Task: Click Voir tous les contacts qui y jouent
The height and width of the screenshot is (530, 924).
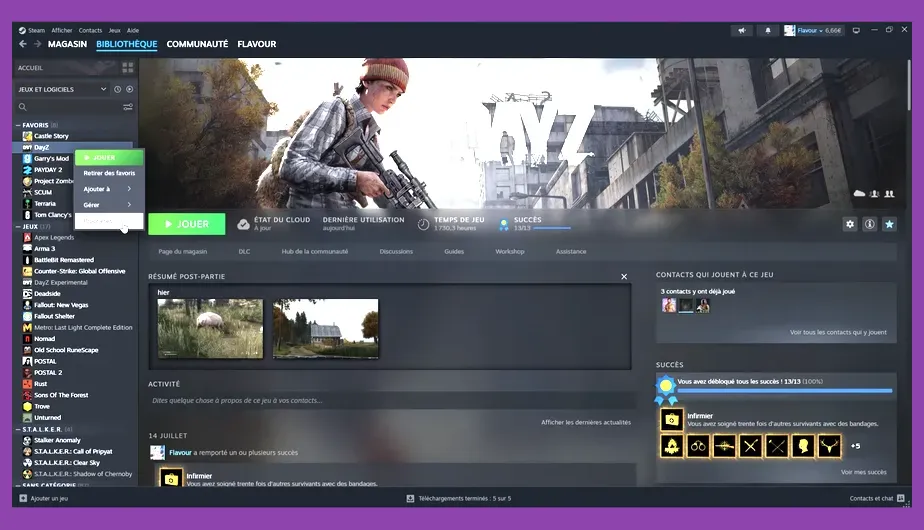Action: (x=838, y=333)
